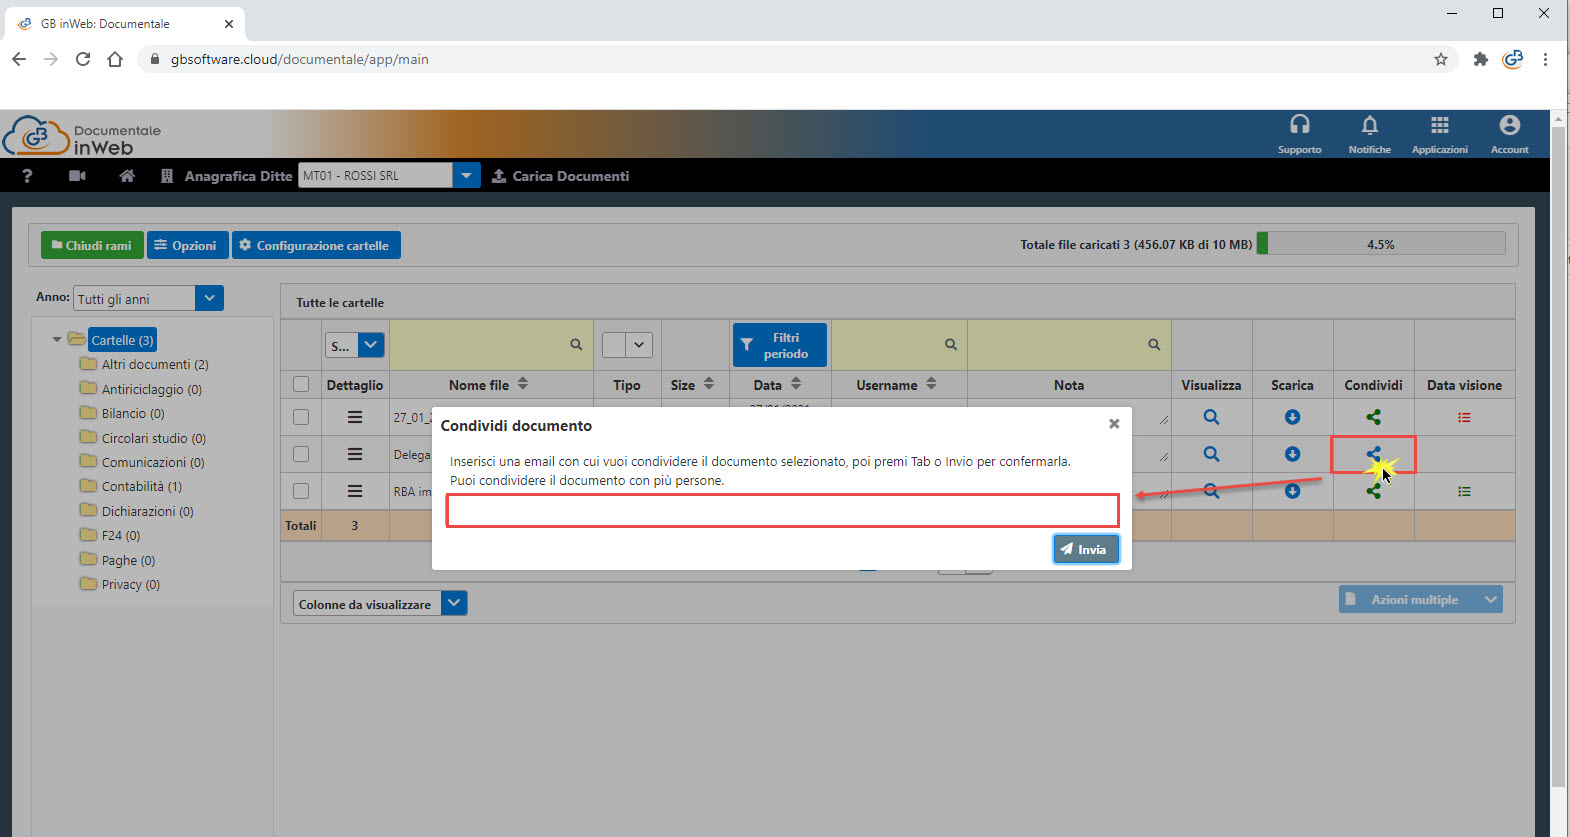Sort by Size column

click(x=708, y=384)
